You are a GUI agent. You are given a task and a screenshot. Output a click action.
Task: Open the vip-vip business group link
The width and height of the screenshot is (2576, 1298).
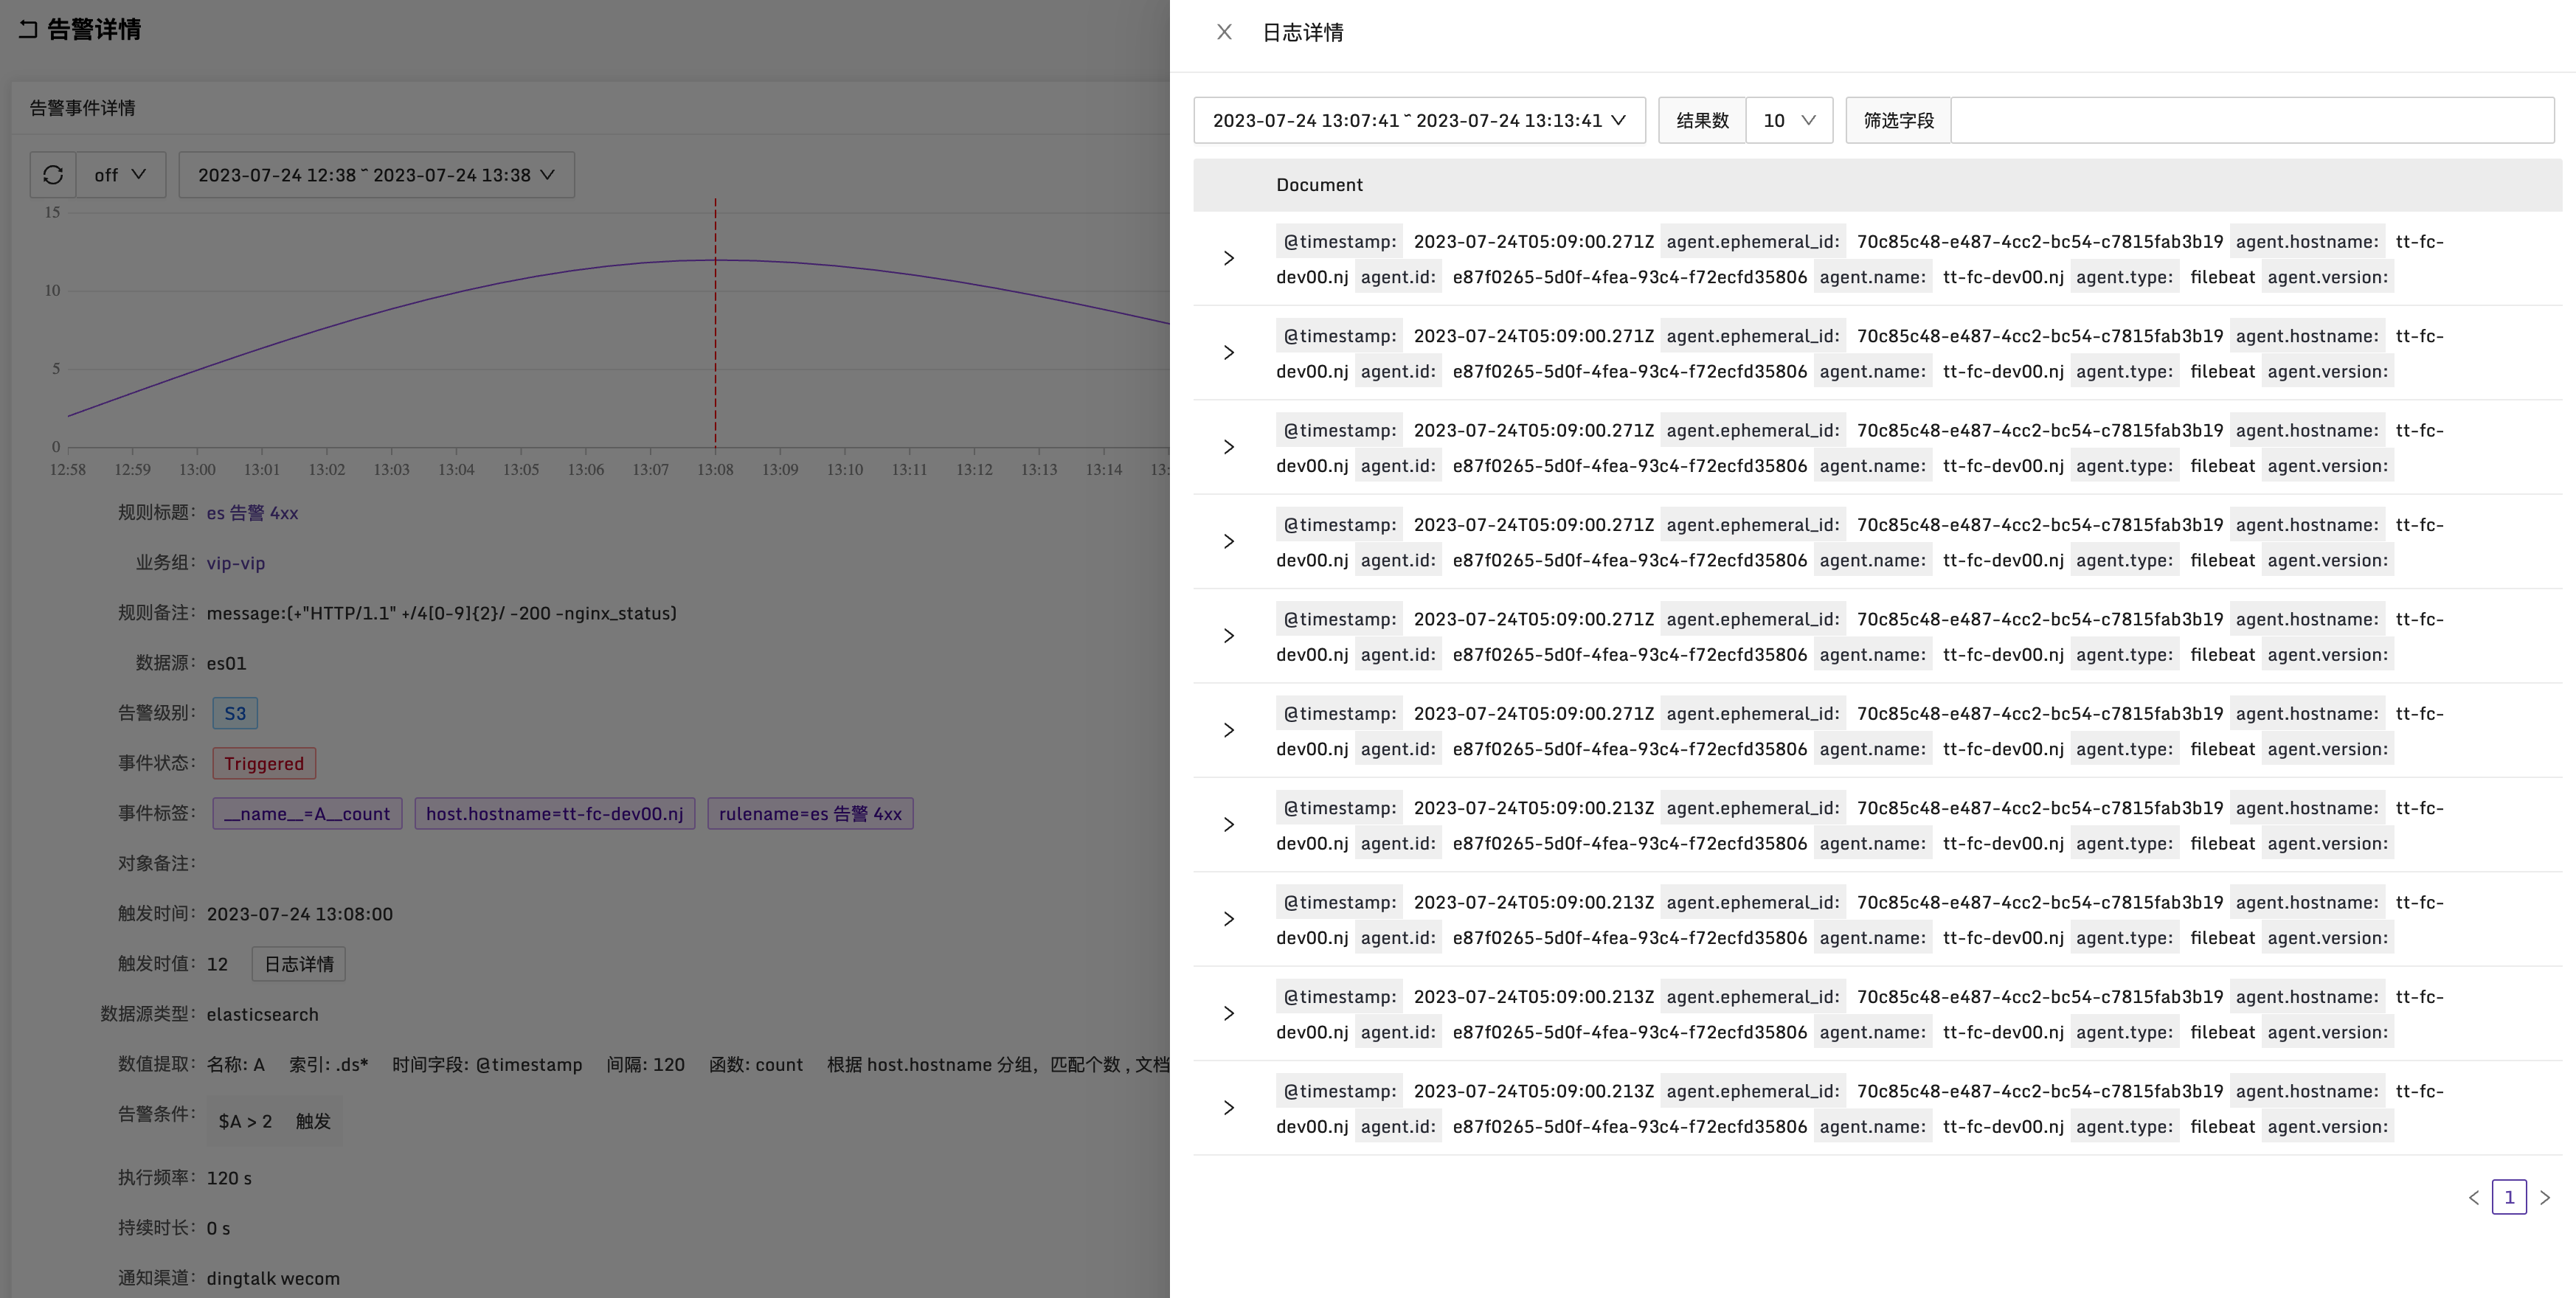235,563
